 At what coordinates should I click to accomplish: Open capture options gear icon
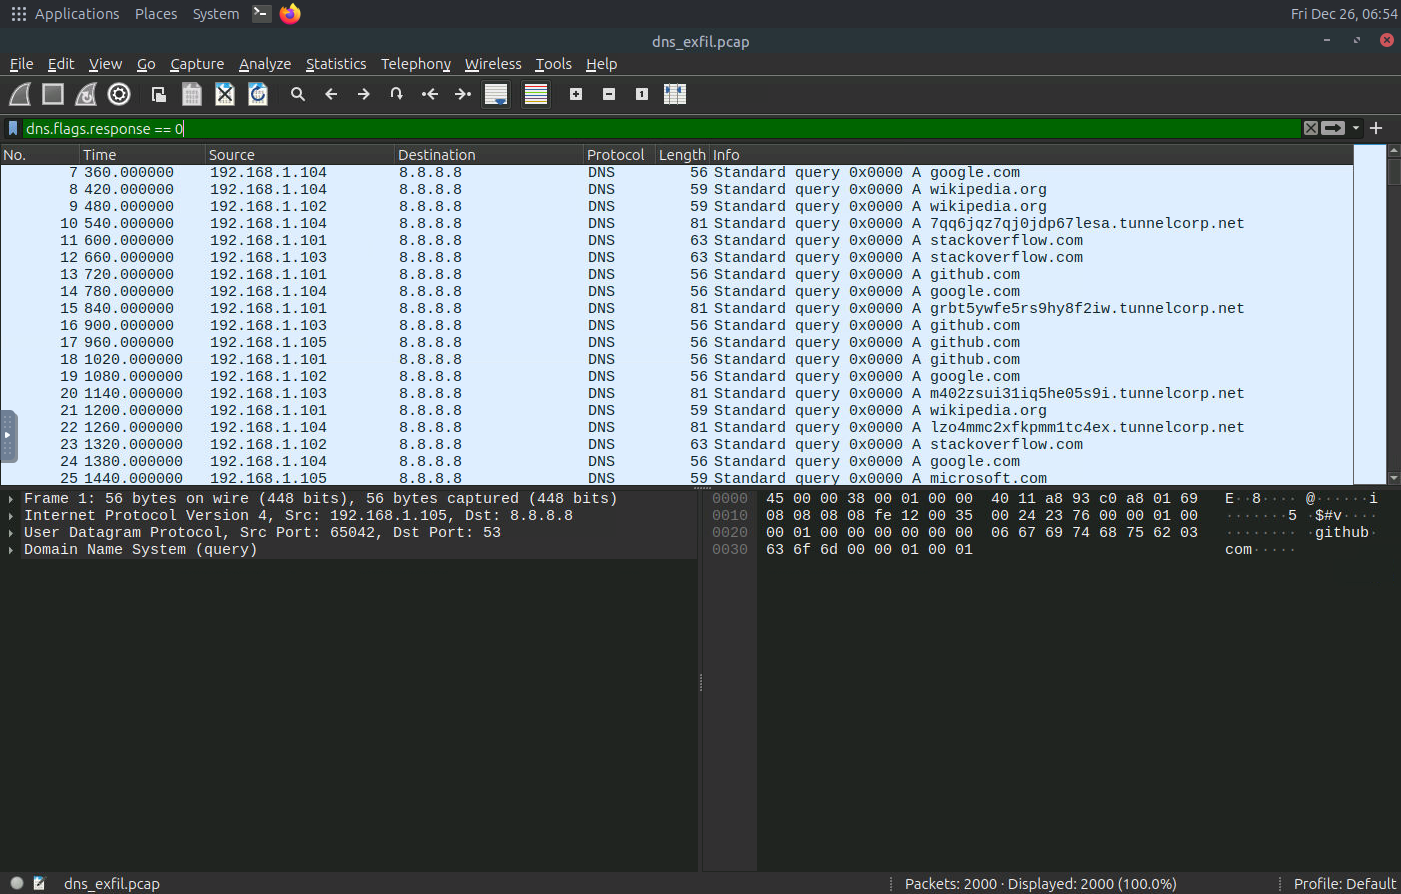click(x=119, y=94)
